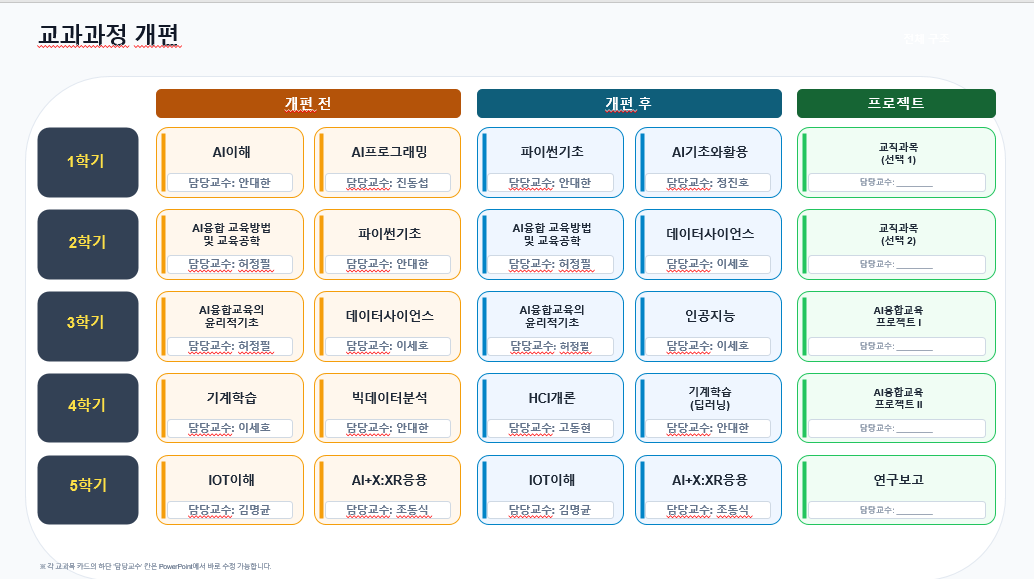This screenshot has width=1034, height=579.
Task: Click 'AI융합교육의 윤리적기초' in the blue card
Action: click(551, 316)
